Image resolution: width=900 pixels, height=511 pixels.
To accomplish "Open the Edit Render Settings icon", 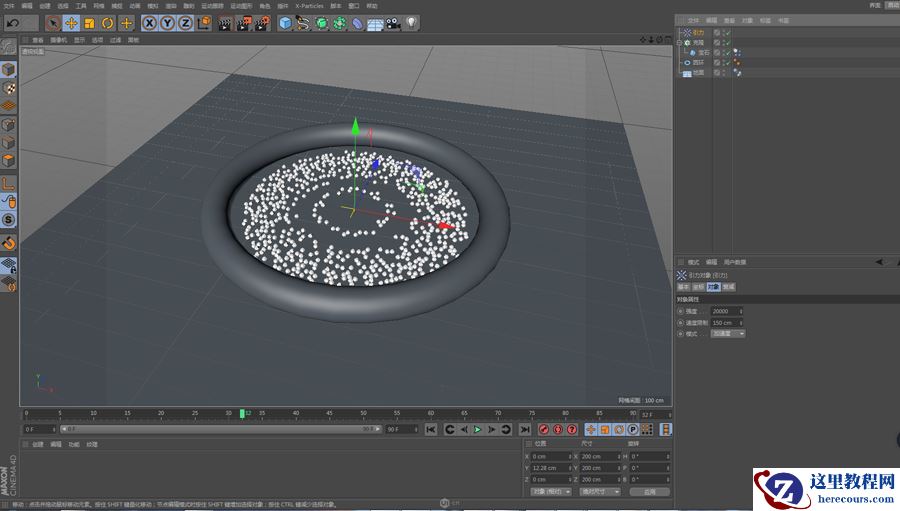I will (x=262, y=23).
